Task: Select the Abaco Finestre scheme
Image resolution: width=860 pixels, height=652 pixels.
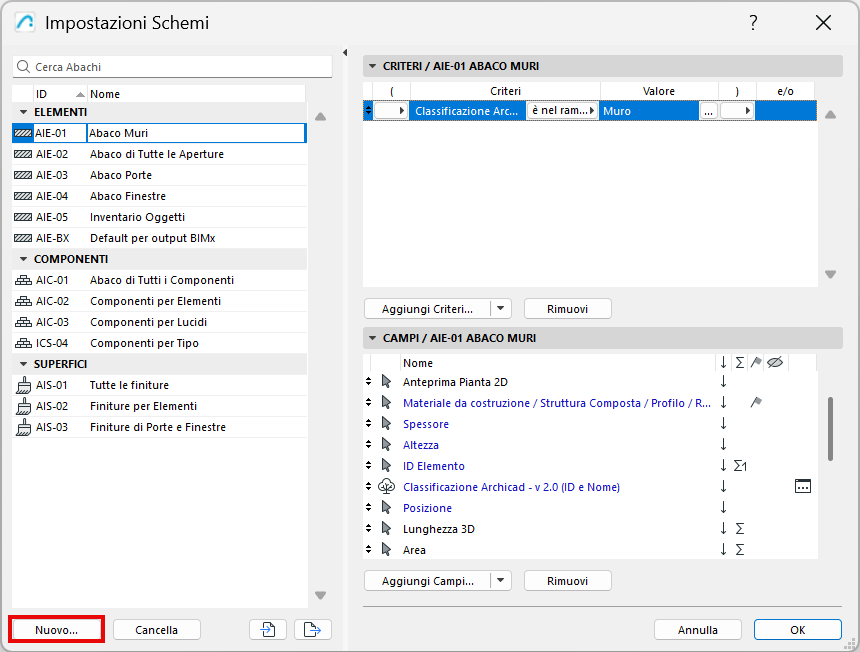Action: [128, 196]
